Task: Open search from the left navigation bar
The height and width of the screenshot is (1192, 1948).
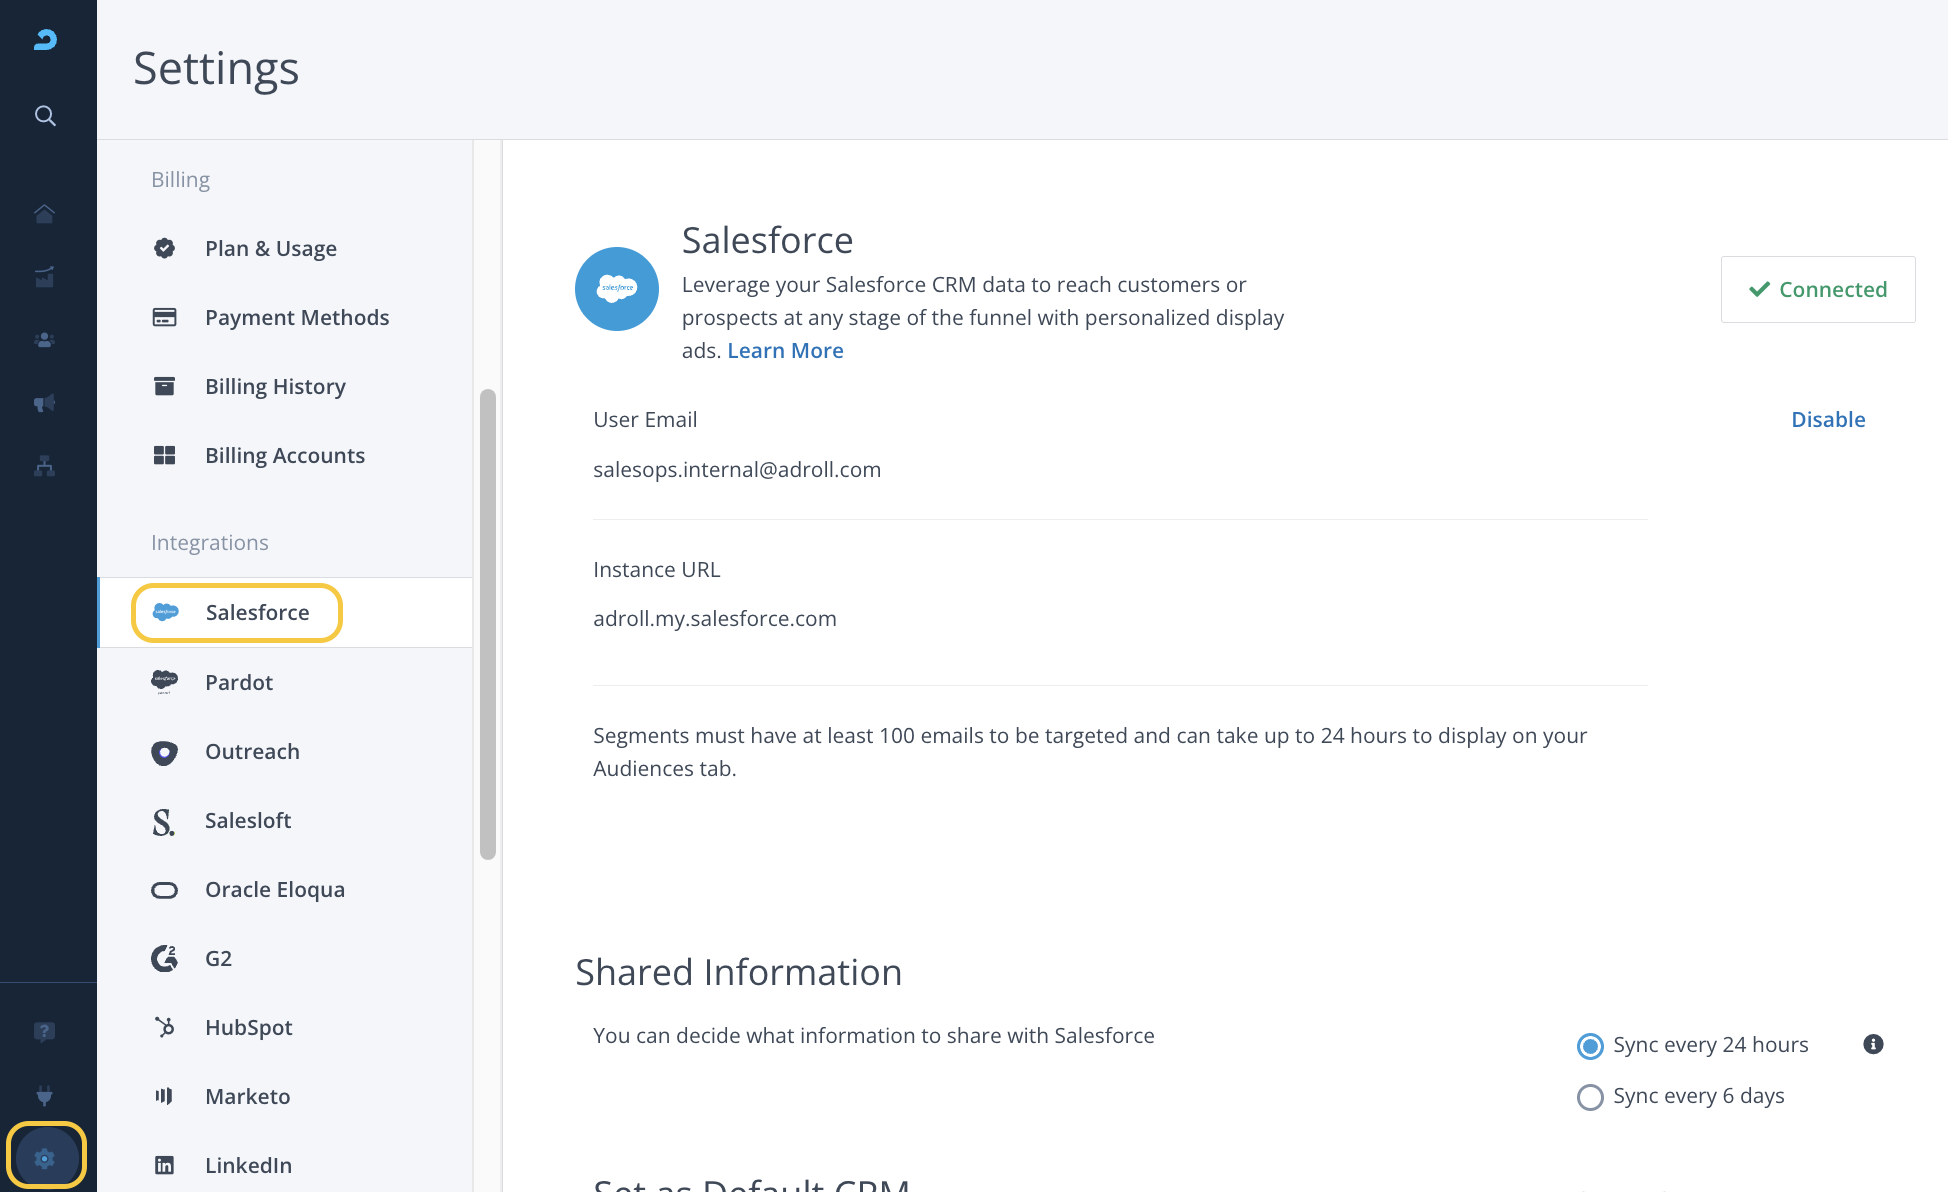Action: pyautogui.click(x=45, y=116)
